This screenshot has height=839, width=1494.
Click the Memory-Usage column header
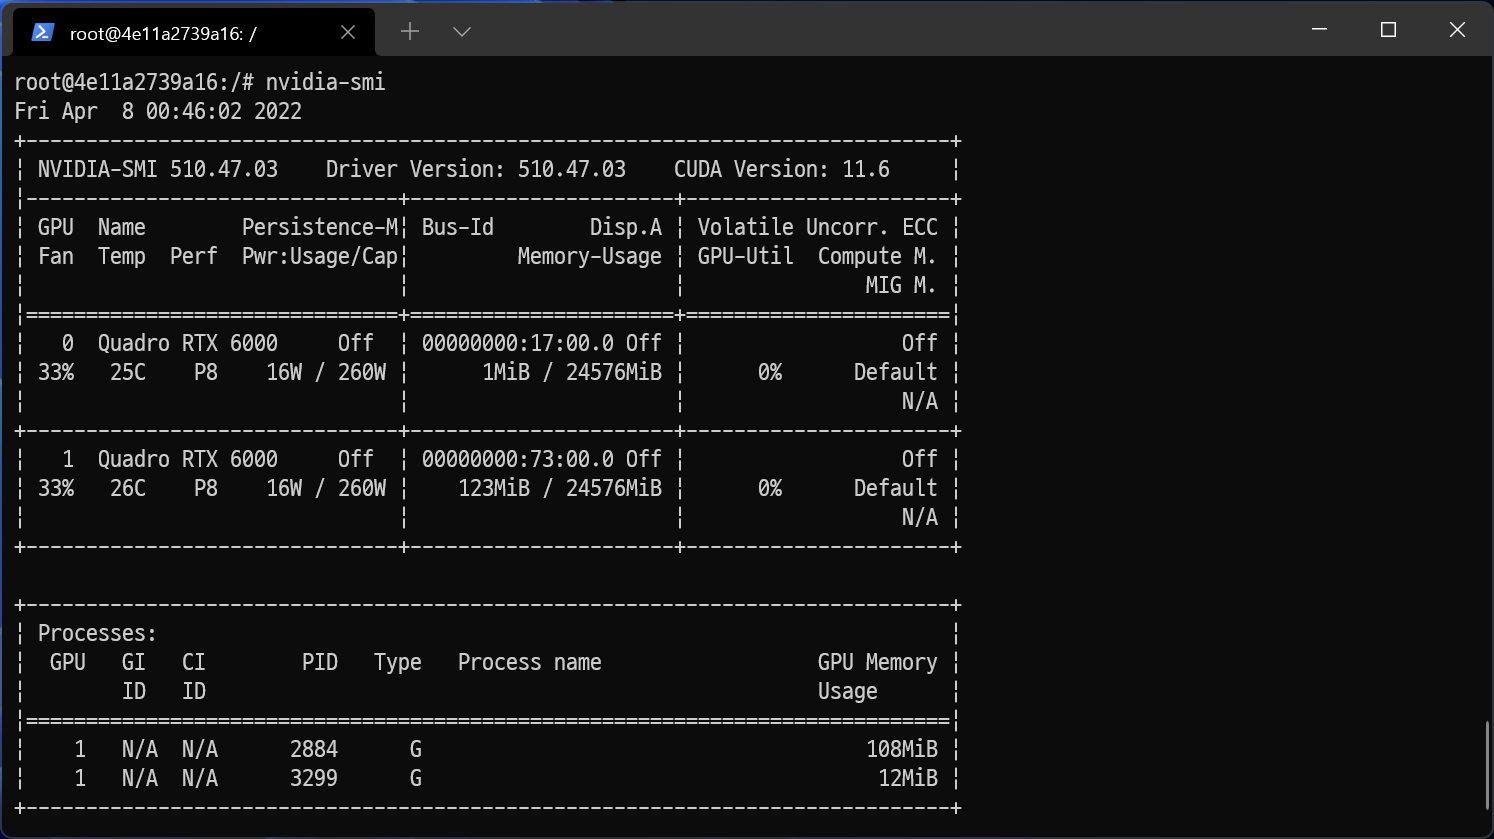[590, 256]
